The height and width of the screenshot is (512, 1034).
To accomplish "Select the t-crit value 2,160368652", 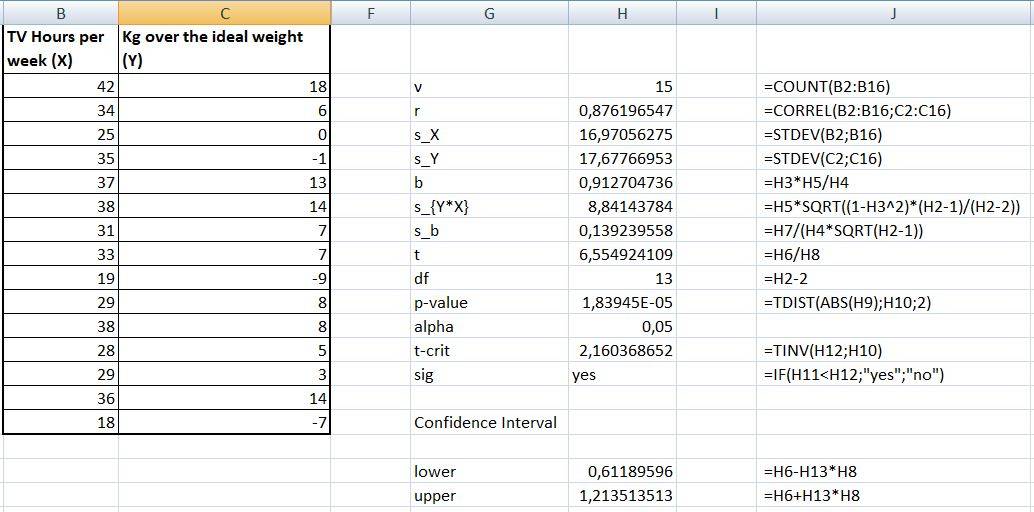I will coord(622,351).
